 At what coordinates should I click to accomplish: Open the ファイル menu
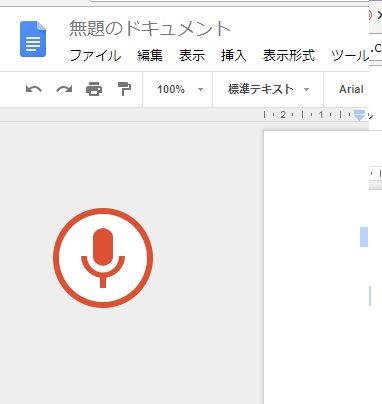coord(95,55)
